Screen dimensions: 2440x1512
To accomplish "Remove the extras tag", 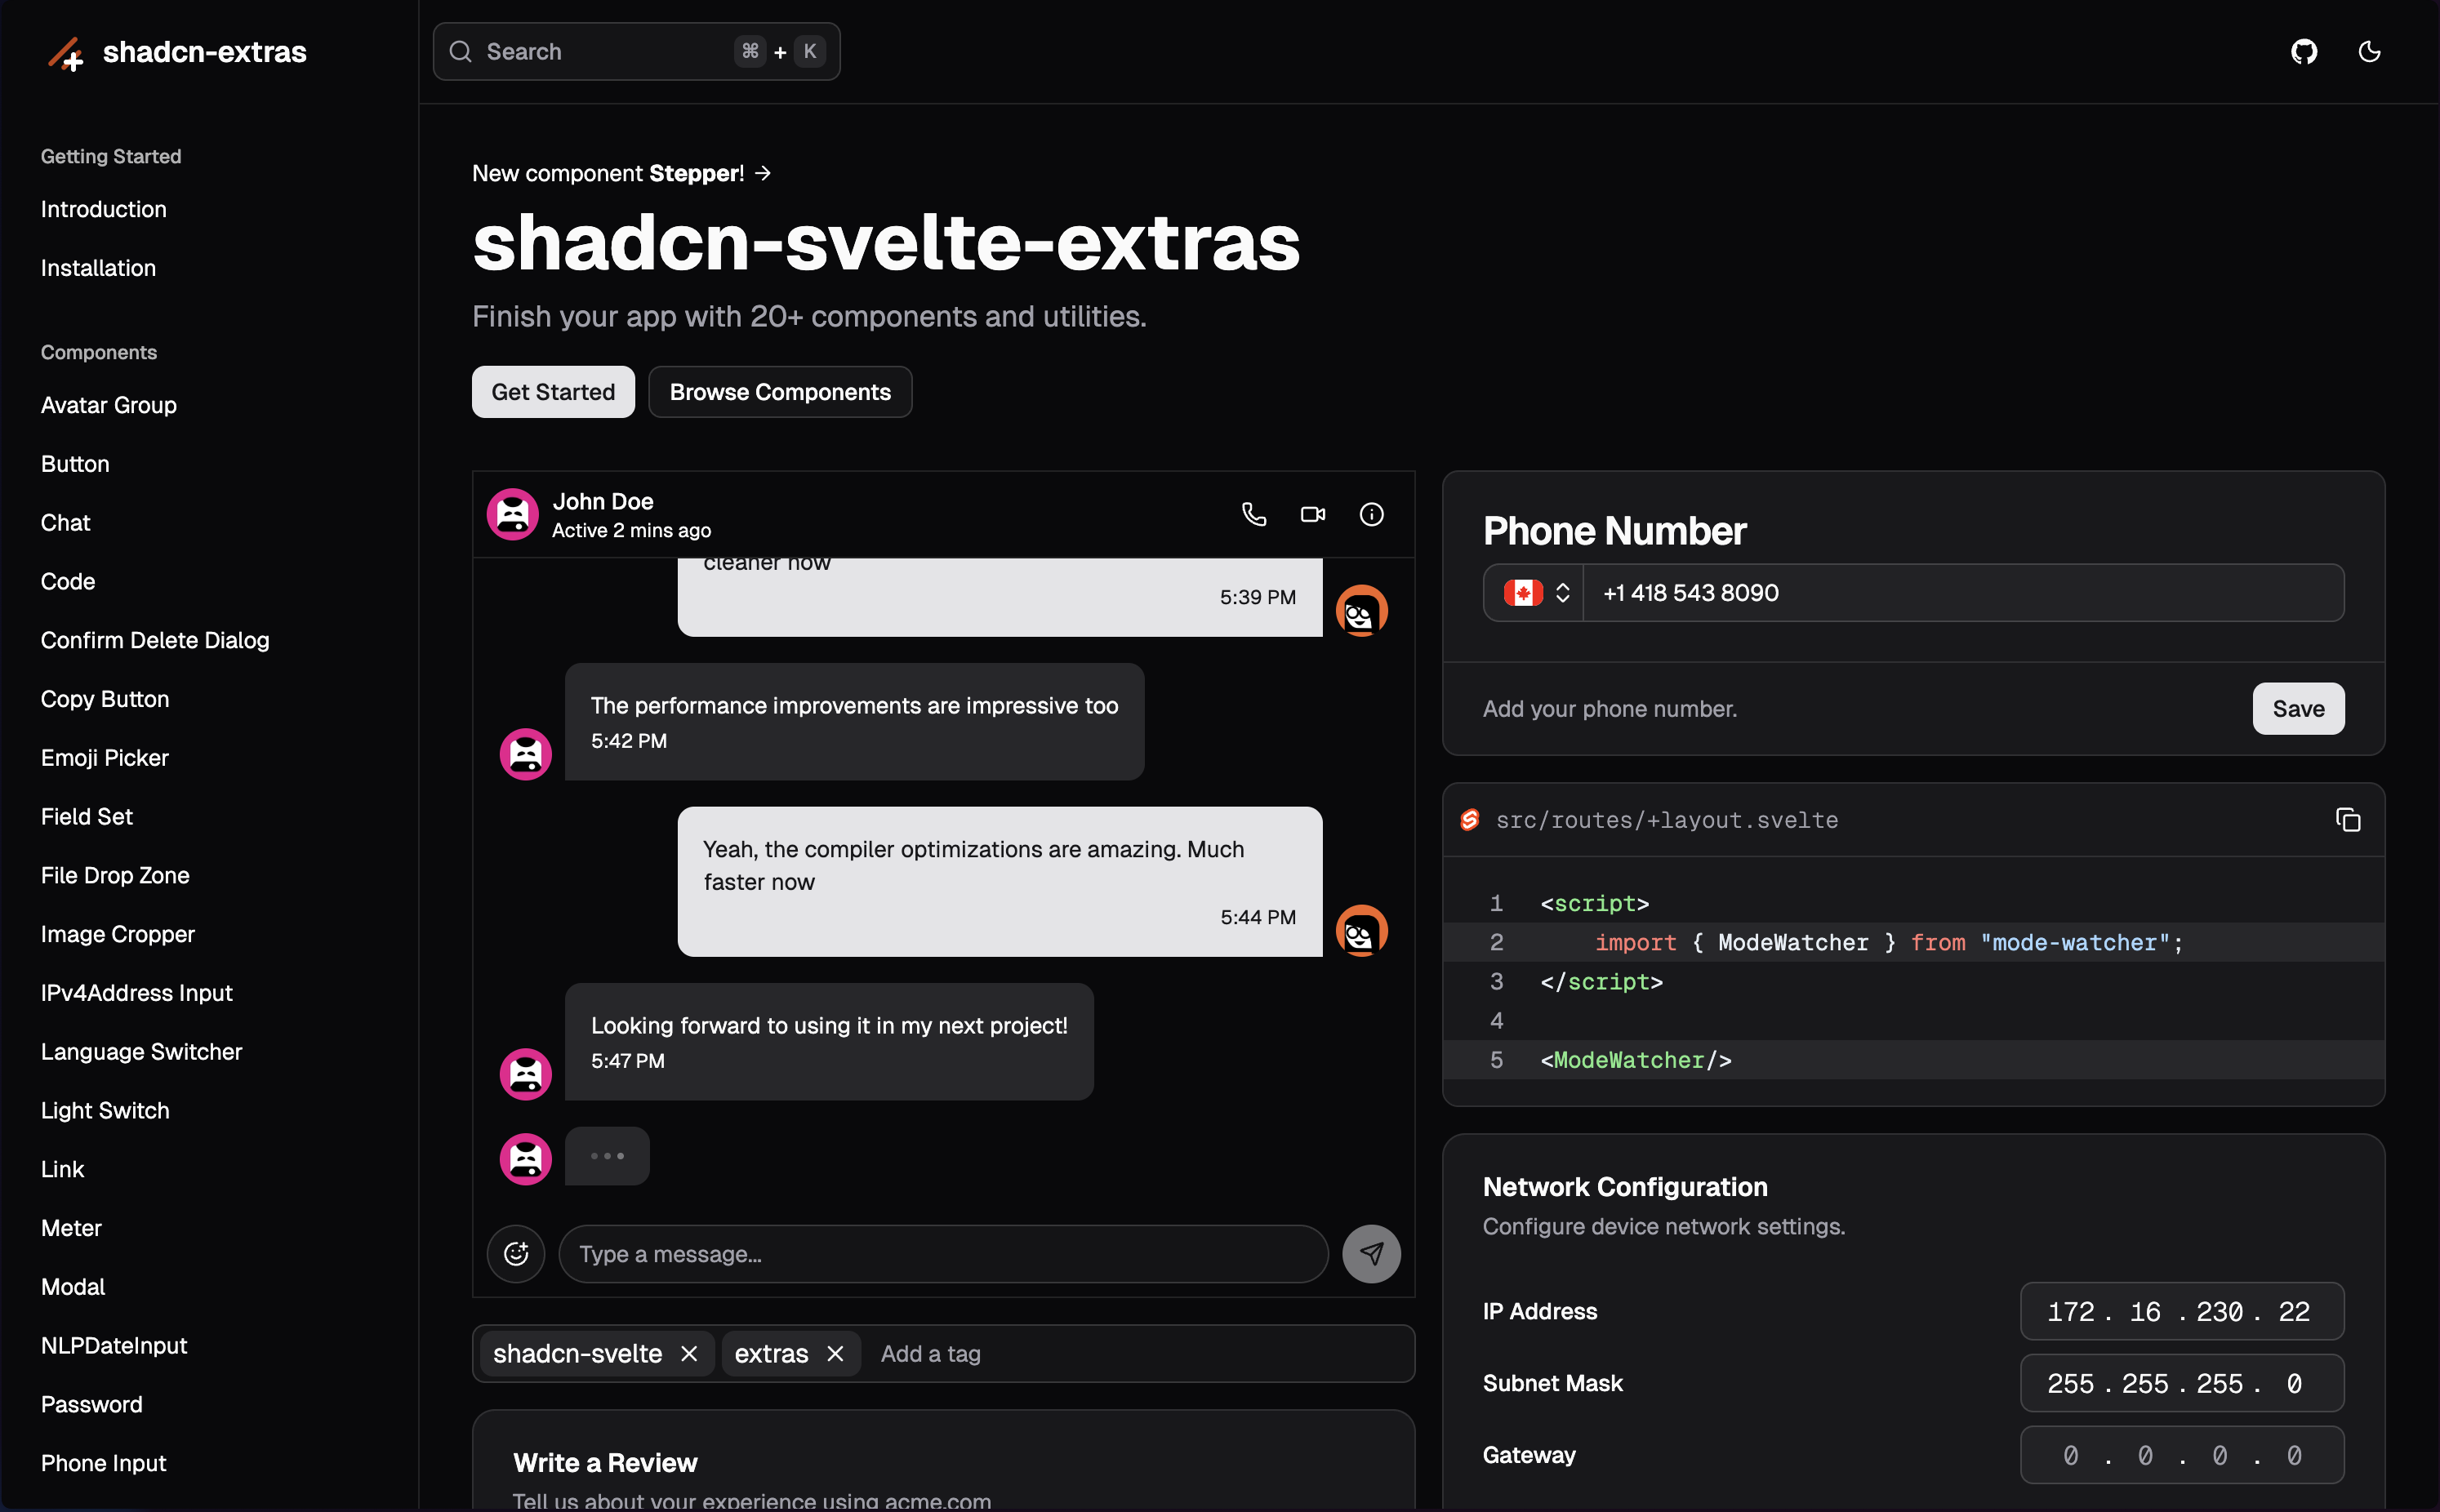I will 835,1353.
